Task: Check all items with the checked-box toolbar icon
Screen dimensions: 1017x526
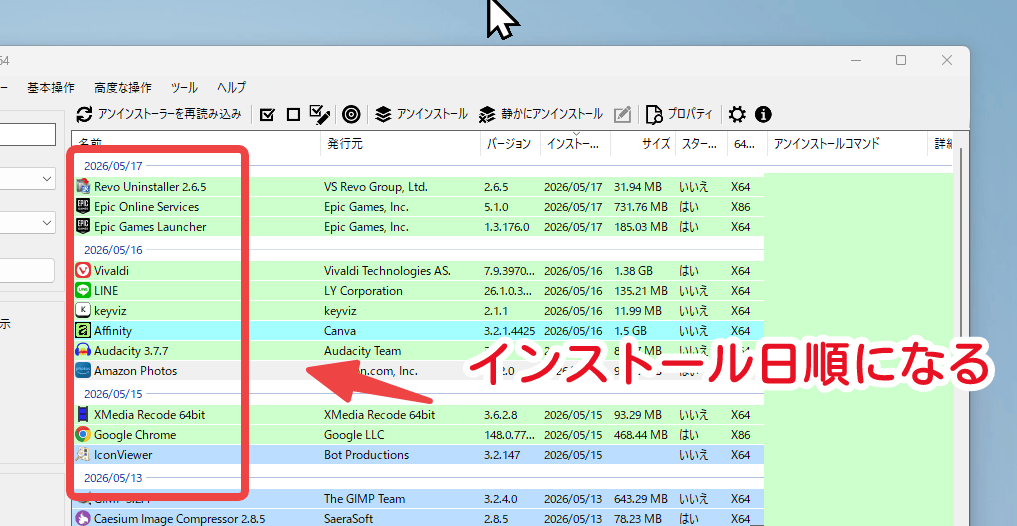Action: pyautogui.click(x=267, y=115)
